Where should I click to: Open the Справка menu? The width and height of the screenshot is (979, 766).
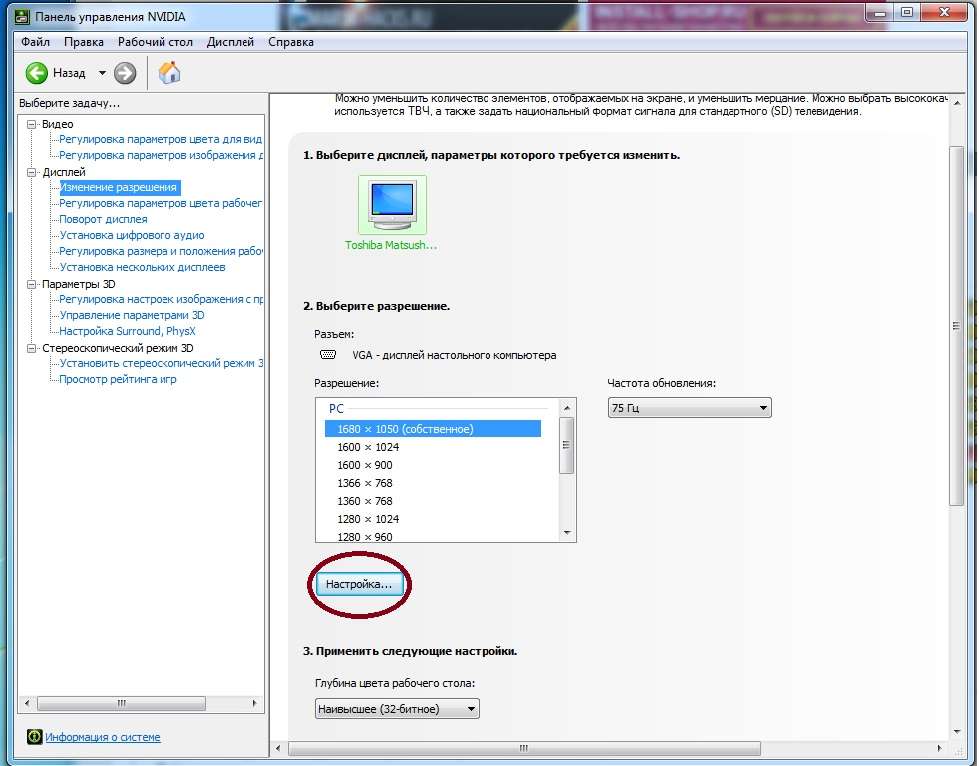[291, 42]
